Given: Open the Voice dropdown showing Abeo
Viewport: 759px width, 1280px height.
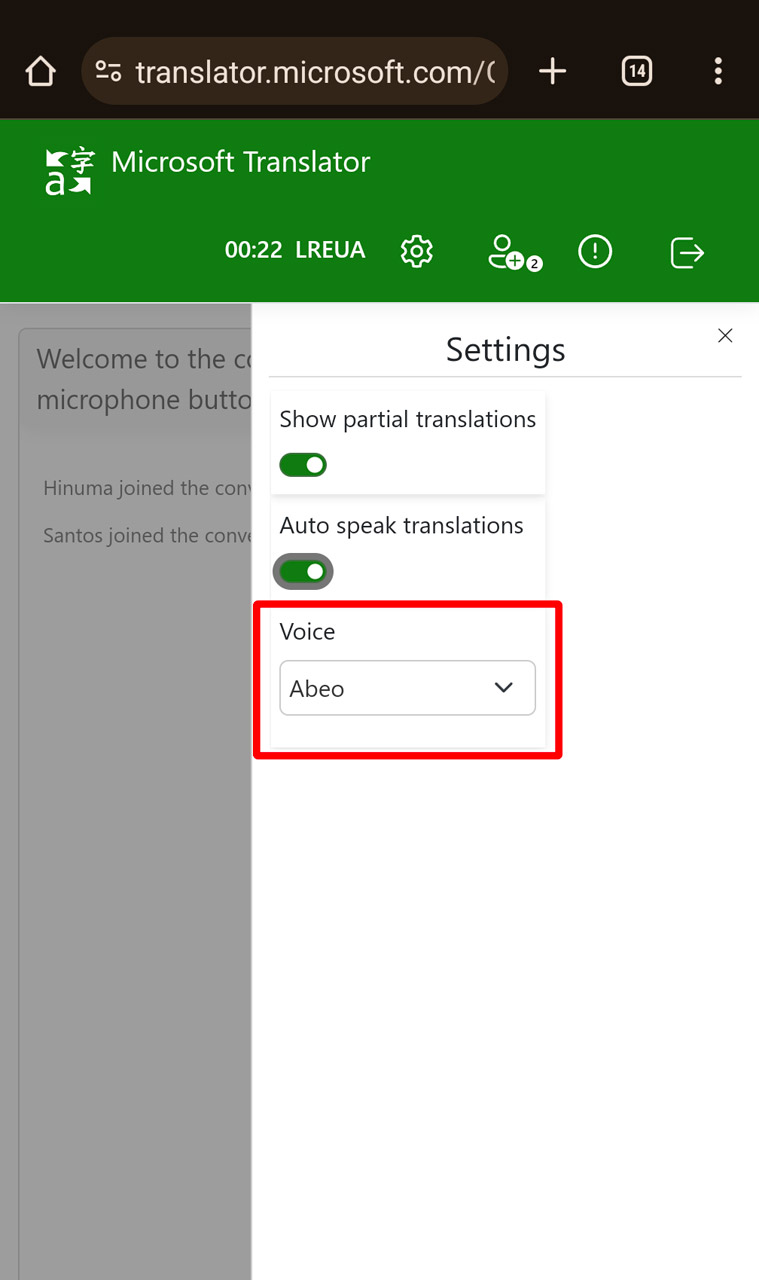Looking at the screenshot, I should pyautogui.click(x=407, y=688).
